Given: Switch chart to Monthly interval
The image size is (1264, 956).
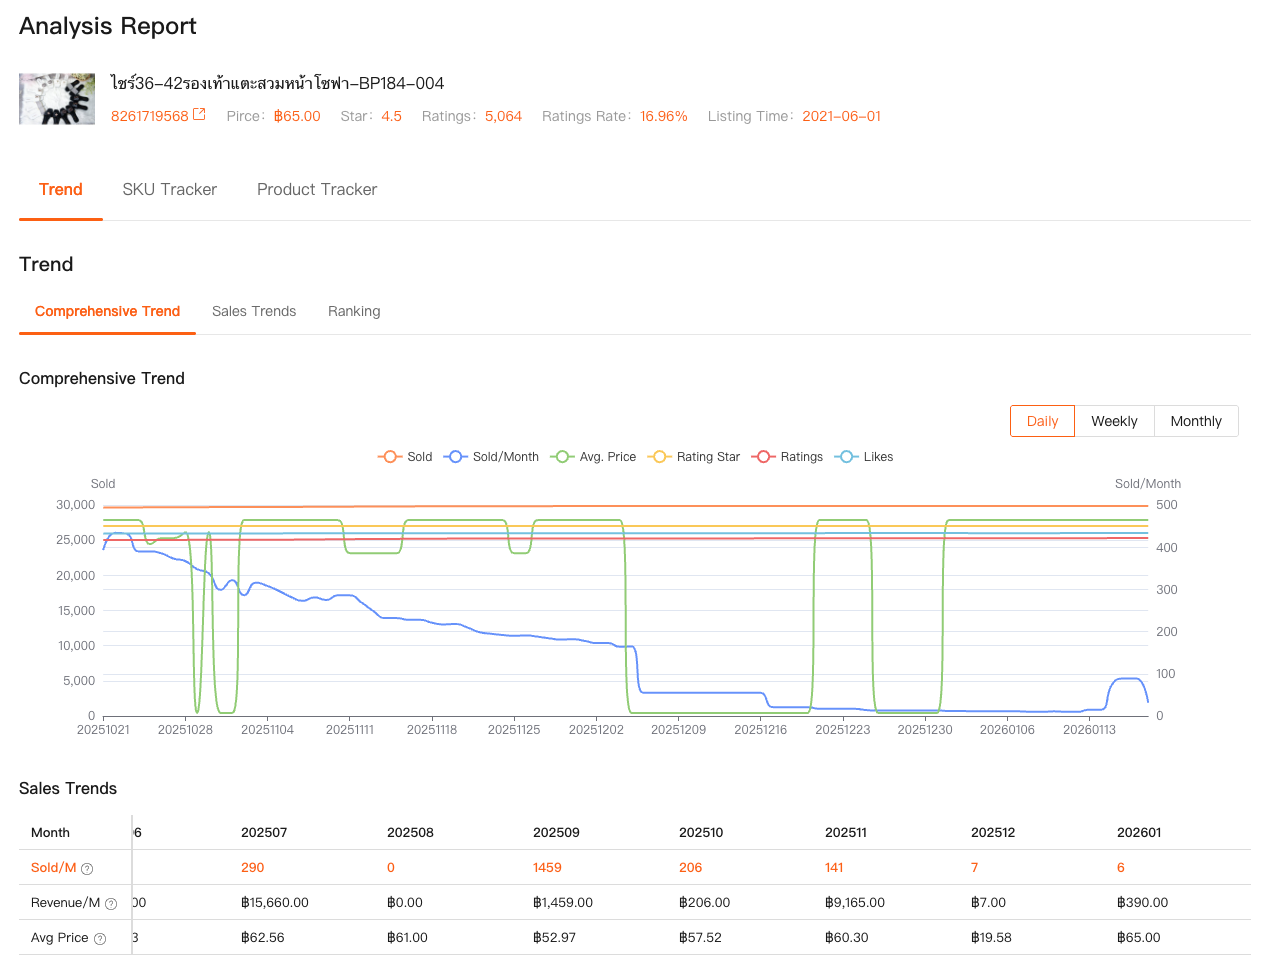Looking at the screenshot, I should pos(1196,421).
